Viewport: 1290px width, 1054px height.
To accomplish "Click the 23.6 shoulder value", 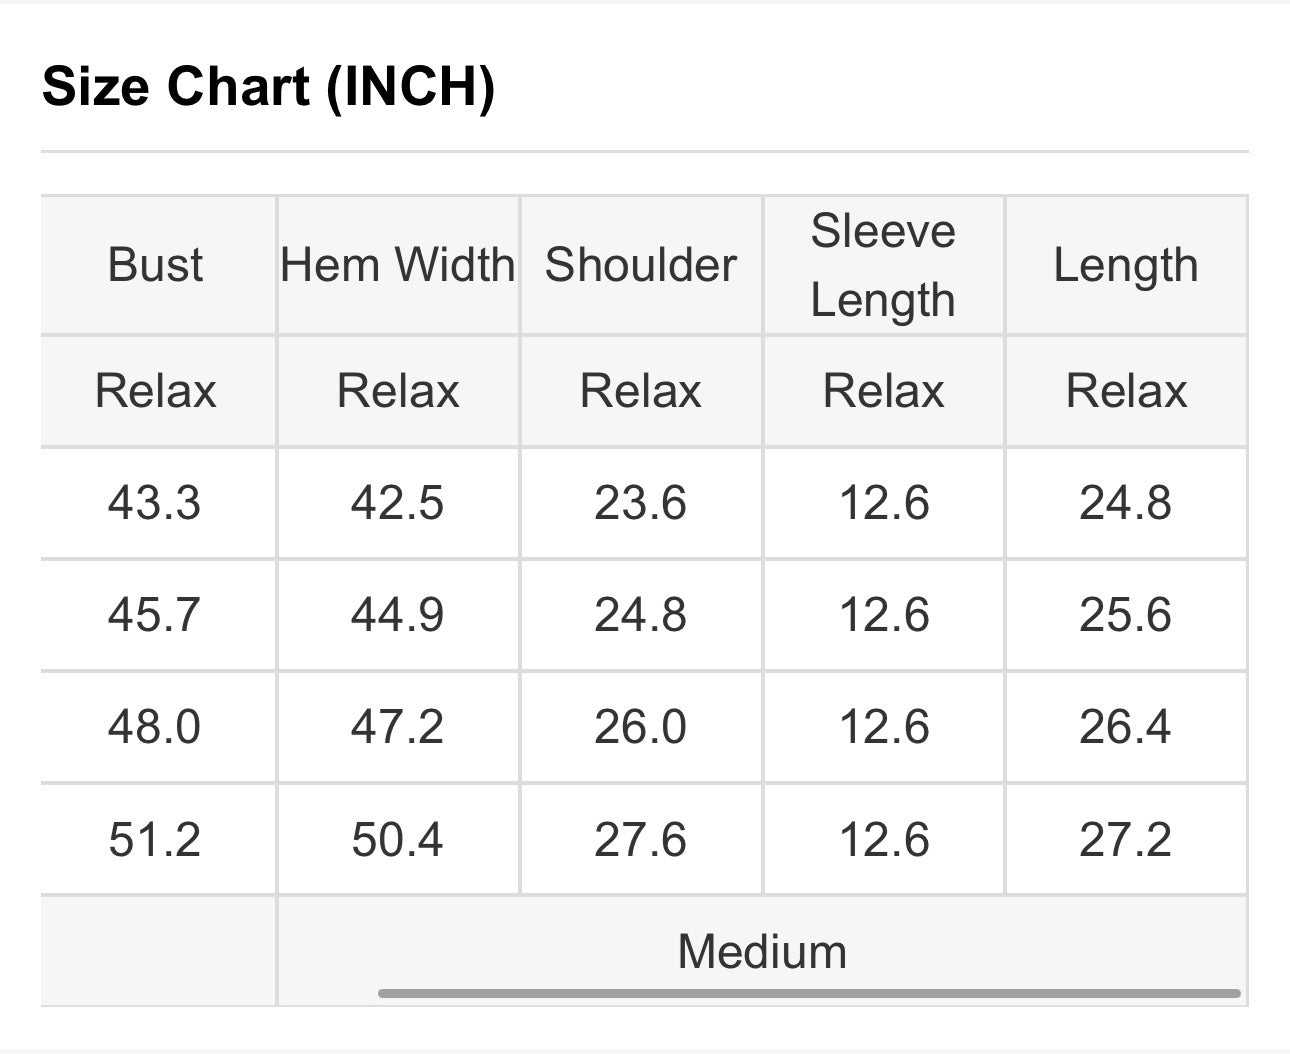I will click(641, 502).
